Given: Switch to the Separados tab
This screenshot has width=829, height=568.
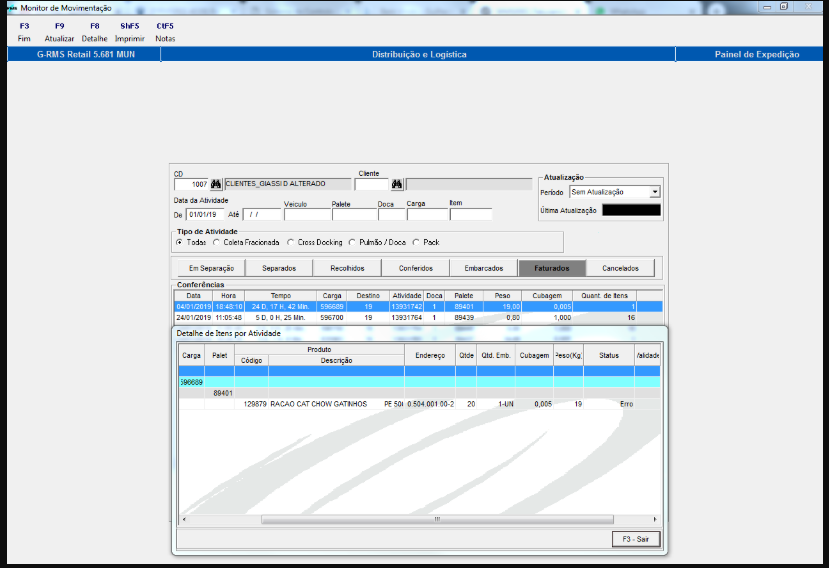Looking at the screenshot, I should pyautogui.click(x=279, y=268).
